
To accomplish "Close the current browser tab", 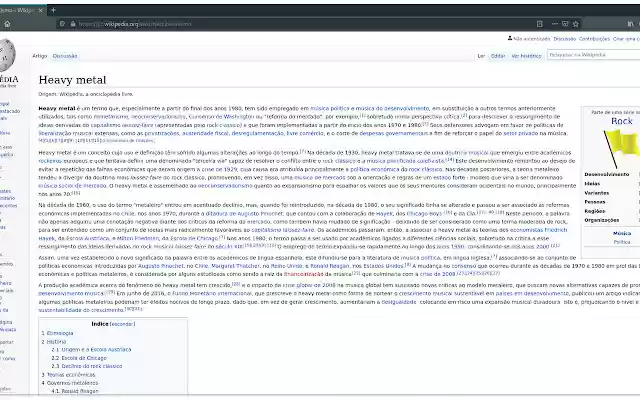I will 40,10.
